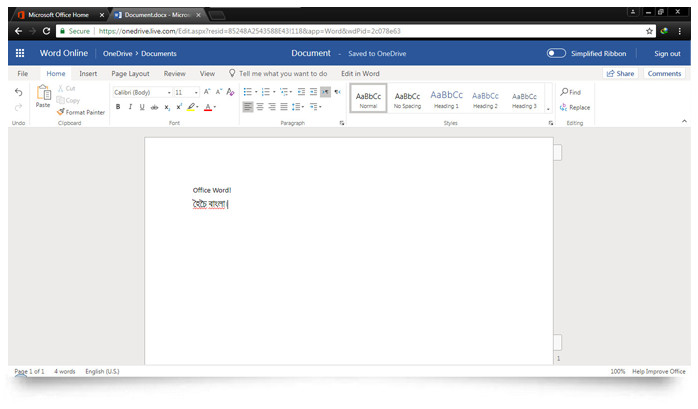Apply the Heading 1 style
This screenshot has height=409, width=698.
446,98
